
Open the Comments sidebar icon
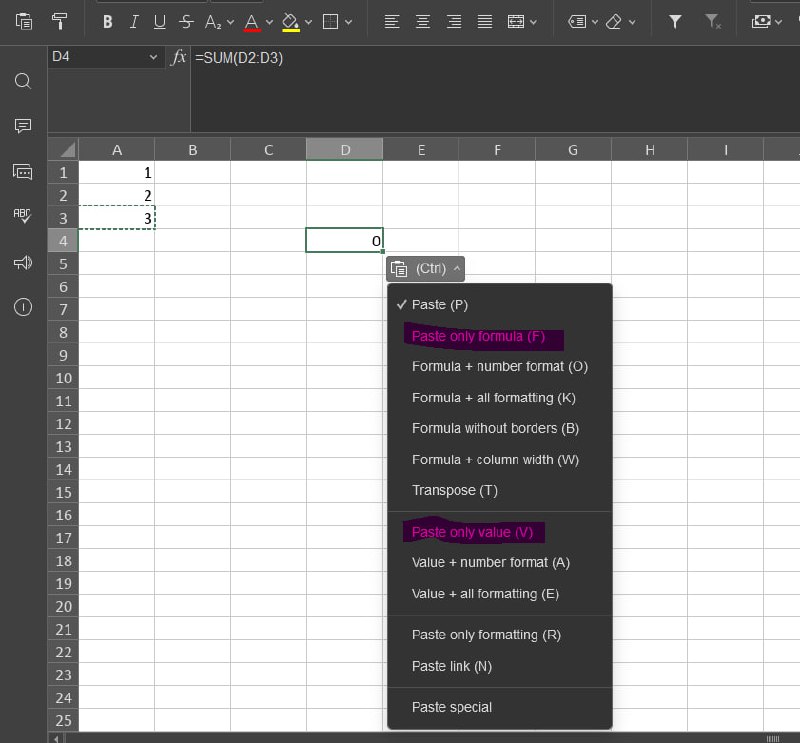click(23, 126)
